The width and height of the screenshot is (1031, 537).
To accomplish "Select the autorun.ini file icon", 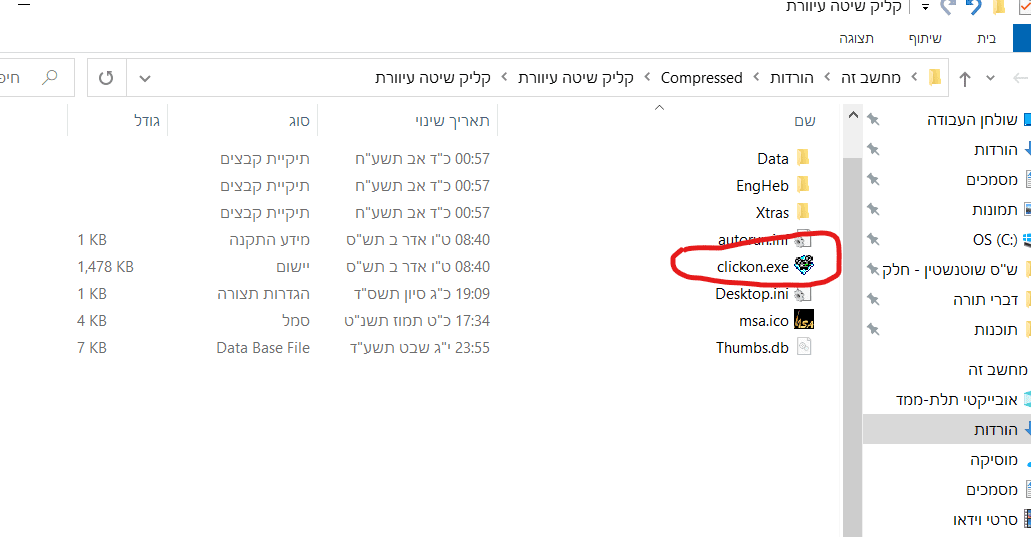I will [803, 239].
